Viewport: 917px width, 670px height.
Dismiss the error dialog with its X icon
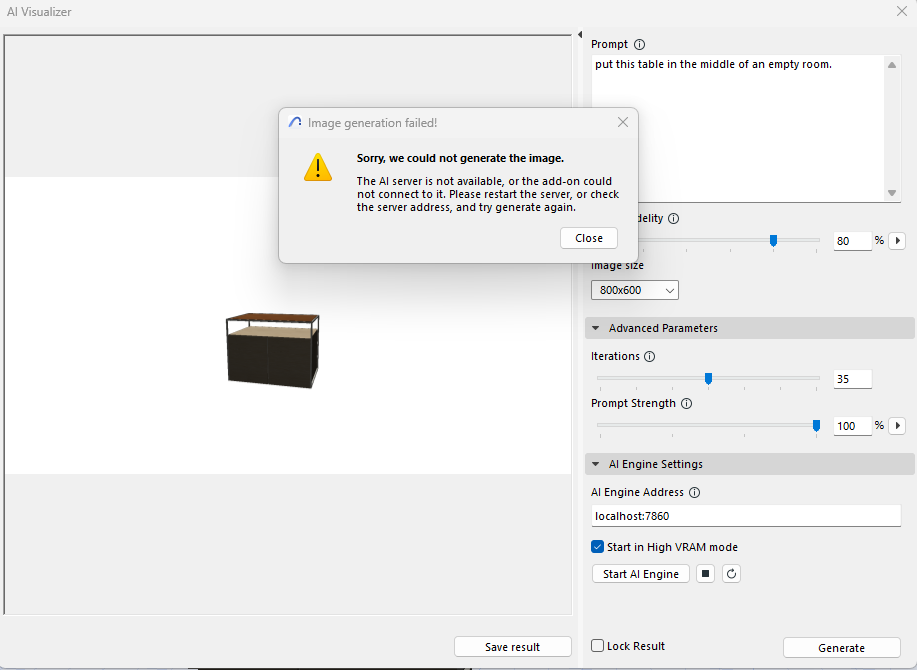[x=623, y=123]
